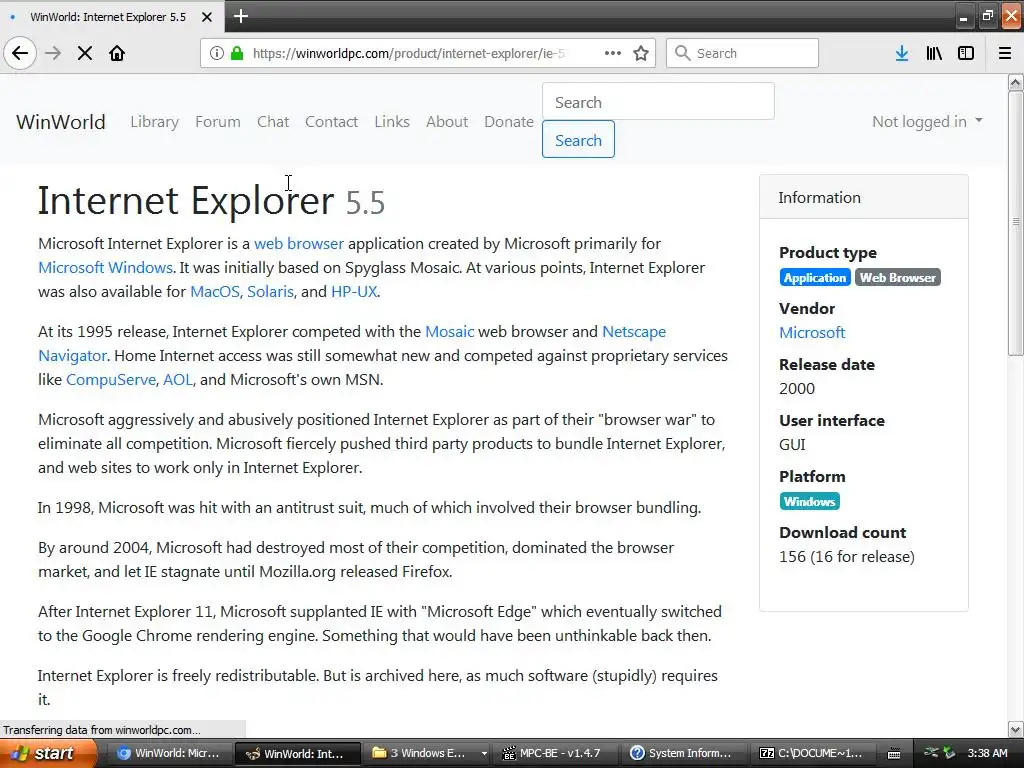Open the About nav item
The image size is (1024, 768).
[447, 121]
